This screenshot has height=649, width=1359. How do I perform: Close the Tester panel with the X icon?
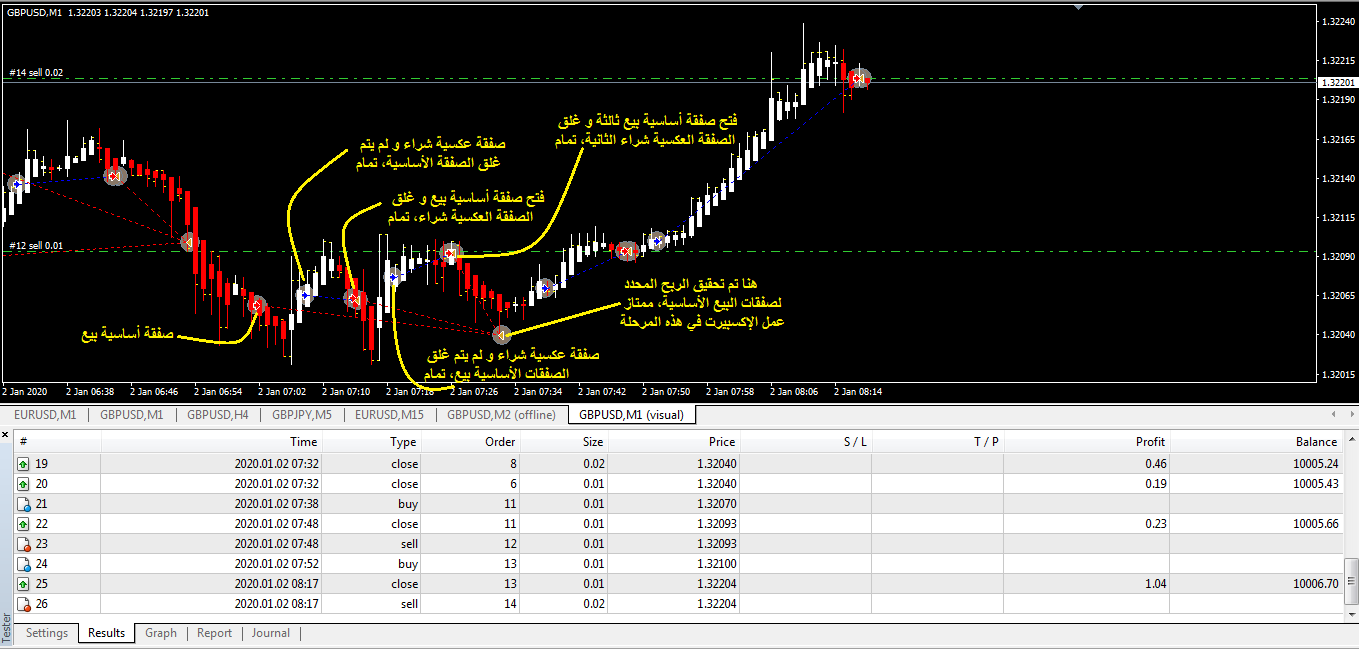(6, 435)
